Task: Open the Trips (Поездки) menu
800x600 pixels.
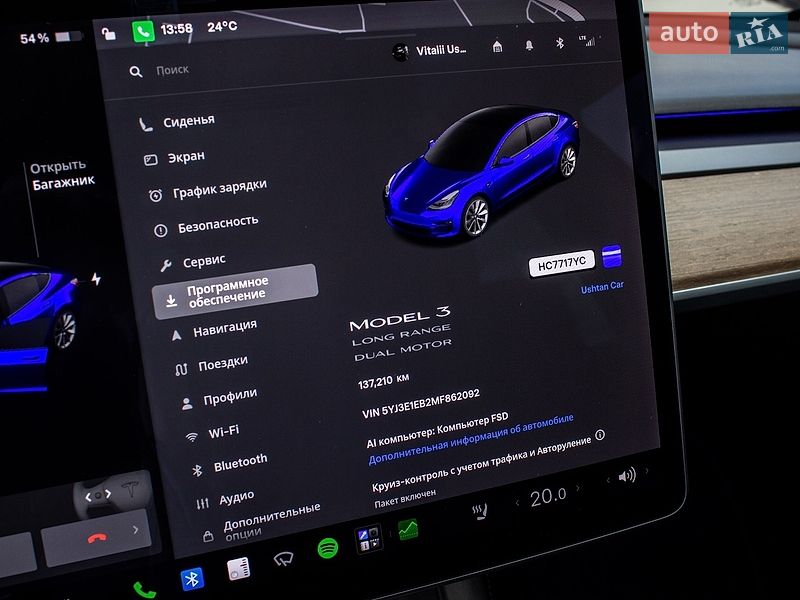Action: click(x=211, y=365)
